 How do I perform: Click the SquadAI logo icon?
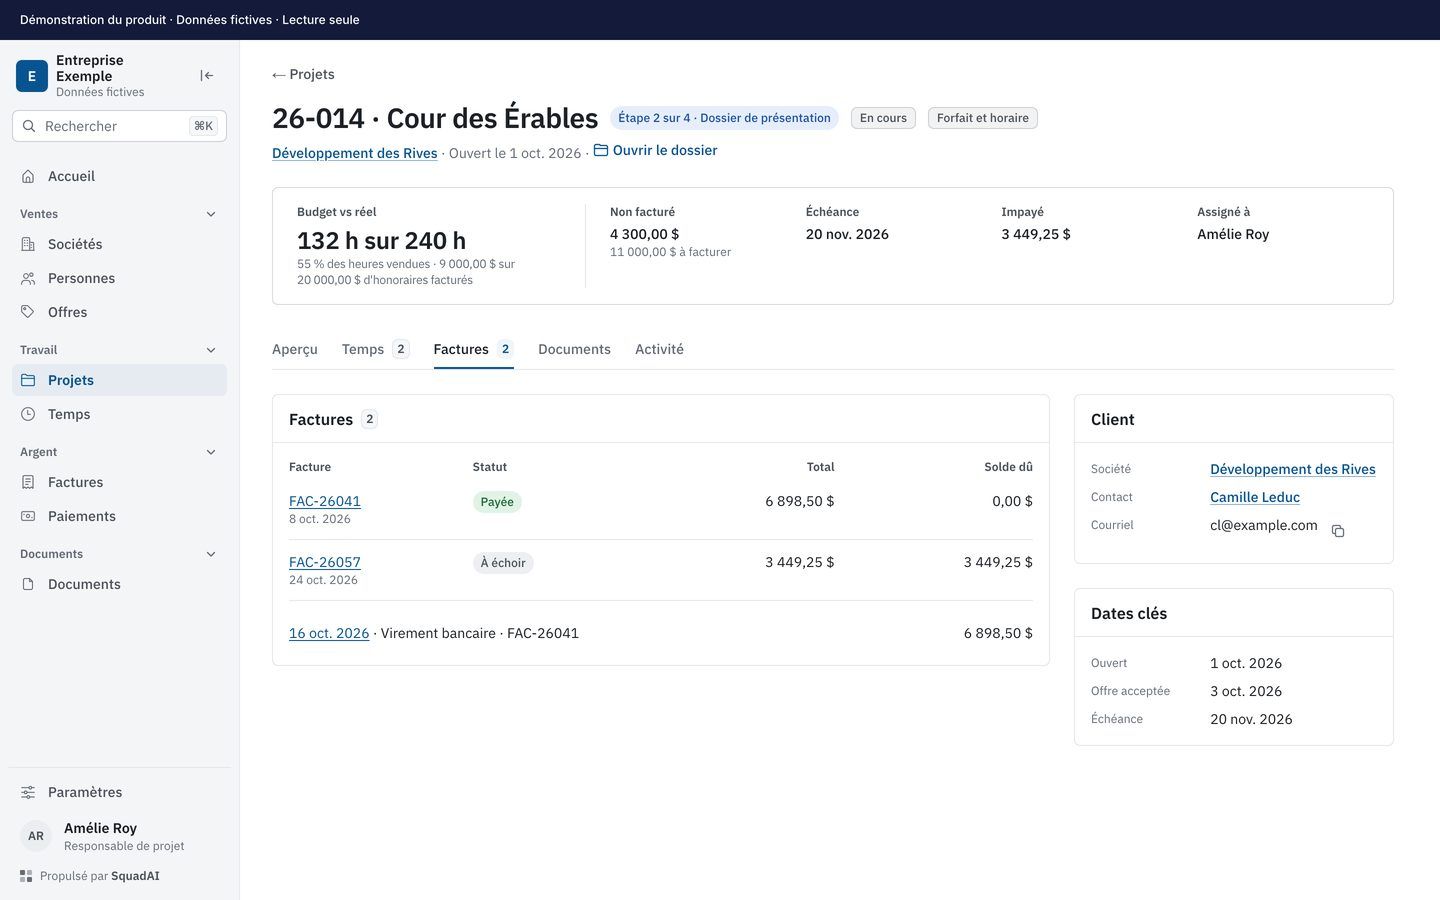tap(26, 876)
